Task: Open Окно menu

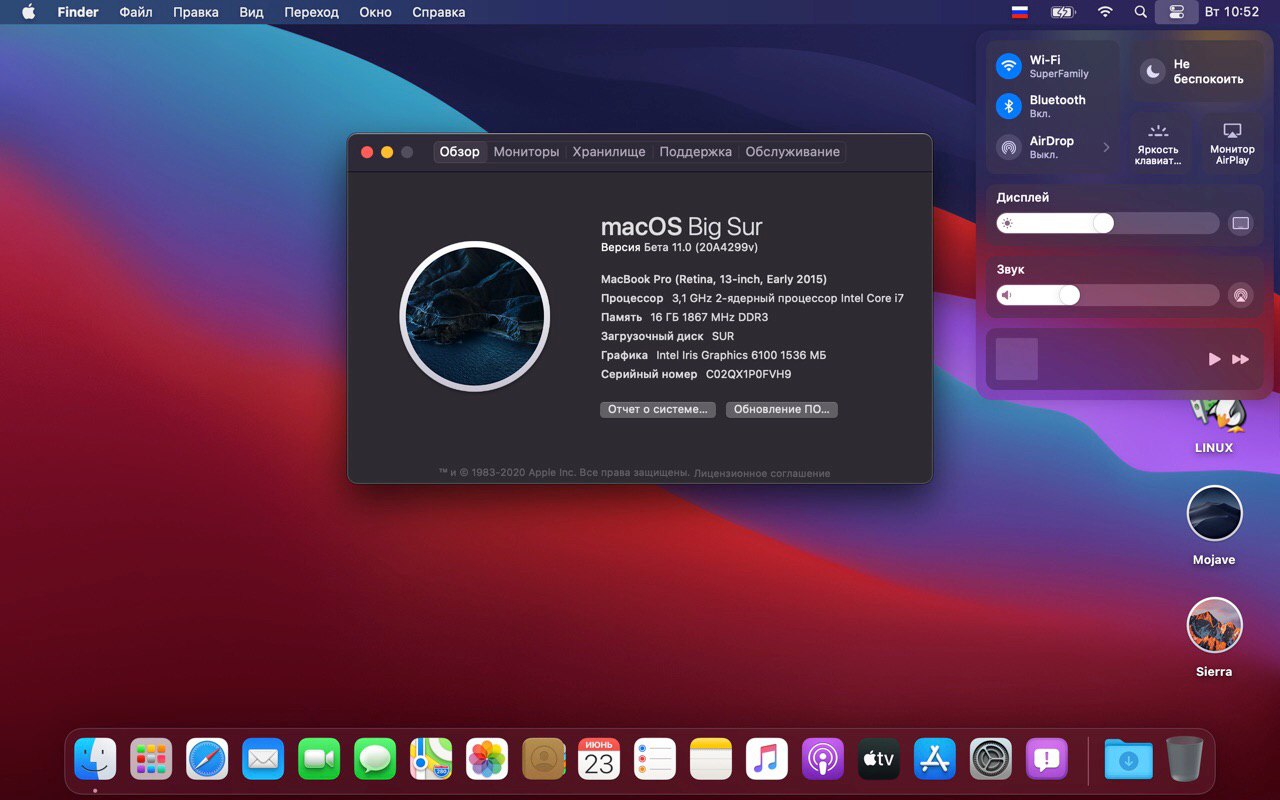Action: (x=375, y=12)
